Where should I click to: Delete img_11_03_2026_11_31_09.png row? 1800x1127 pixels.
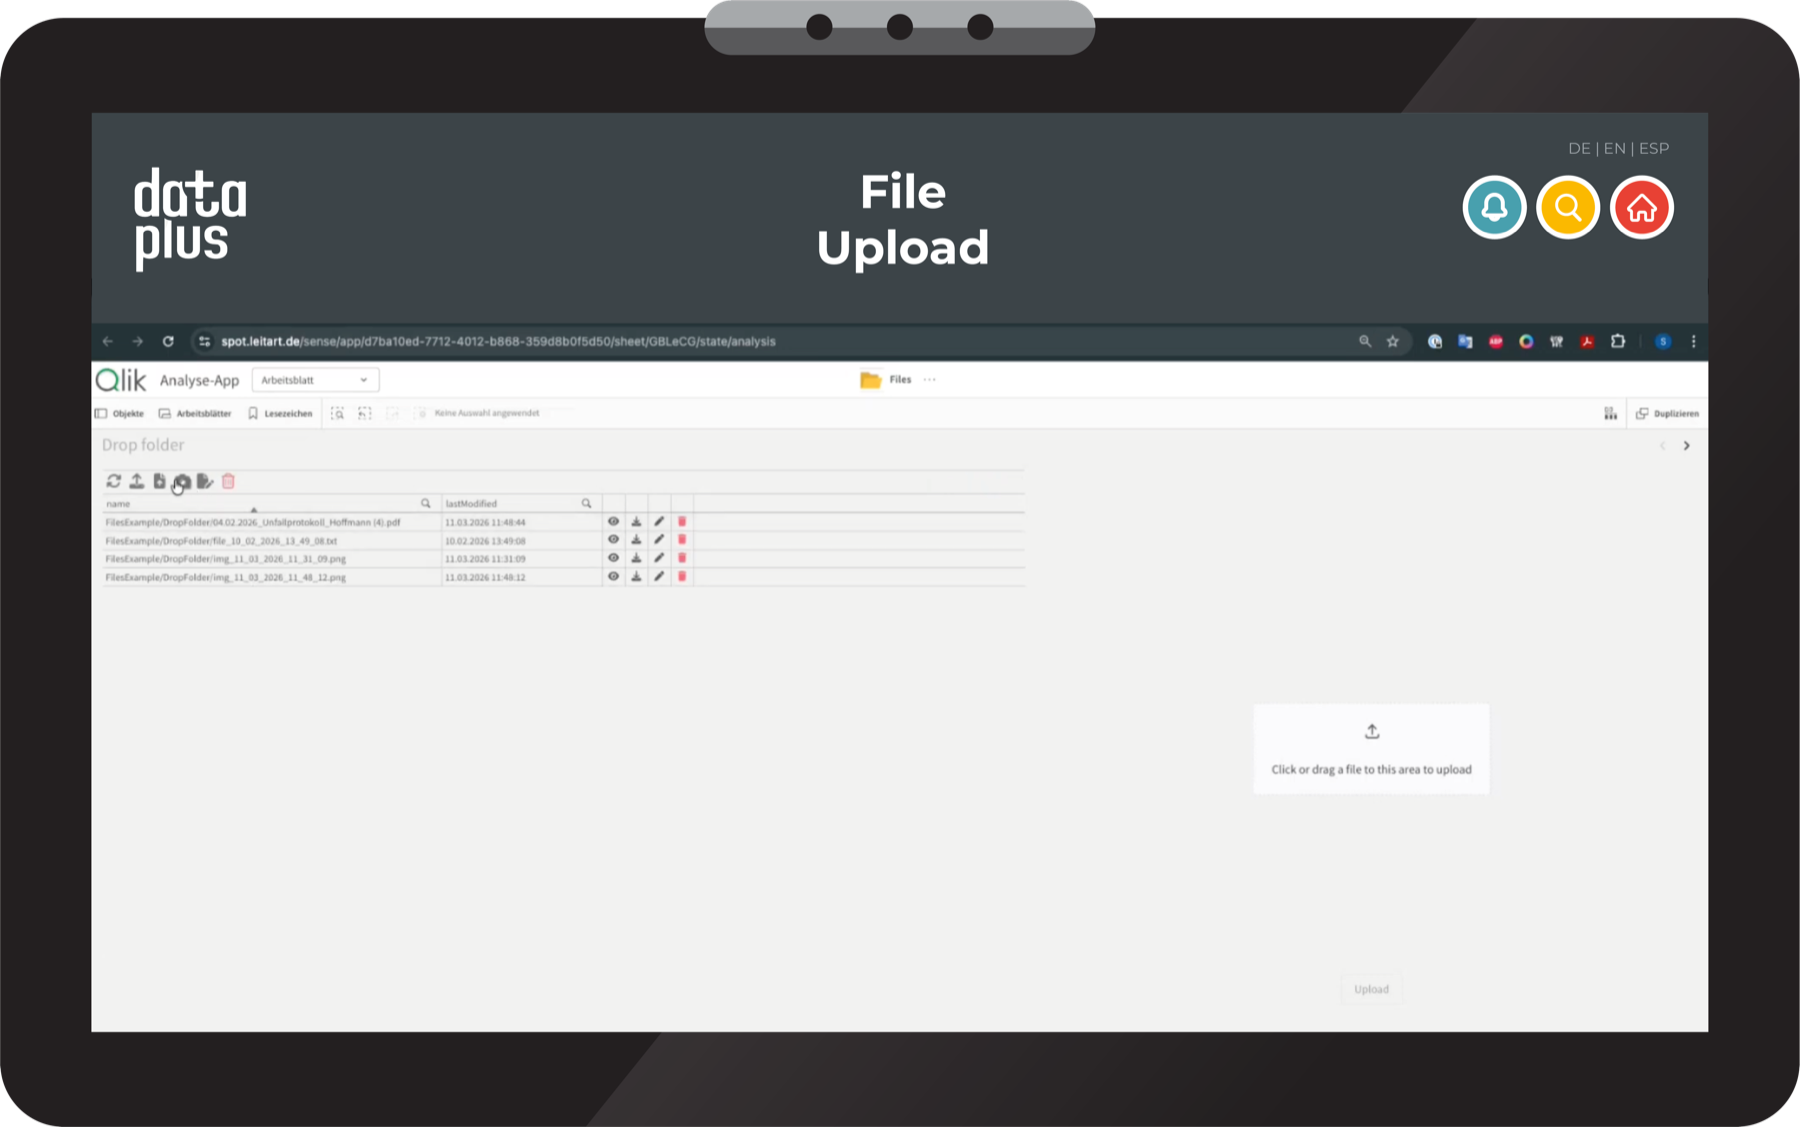(682, 558)
